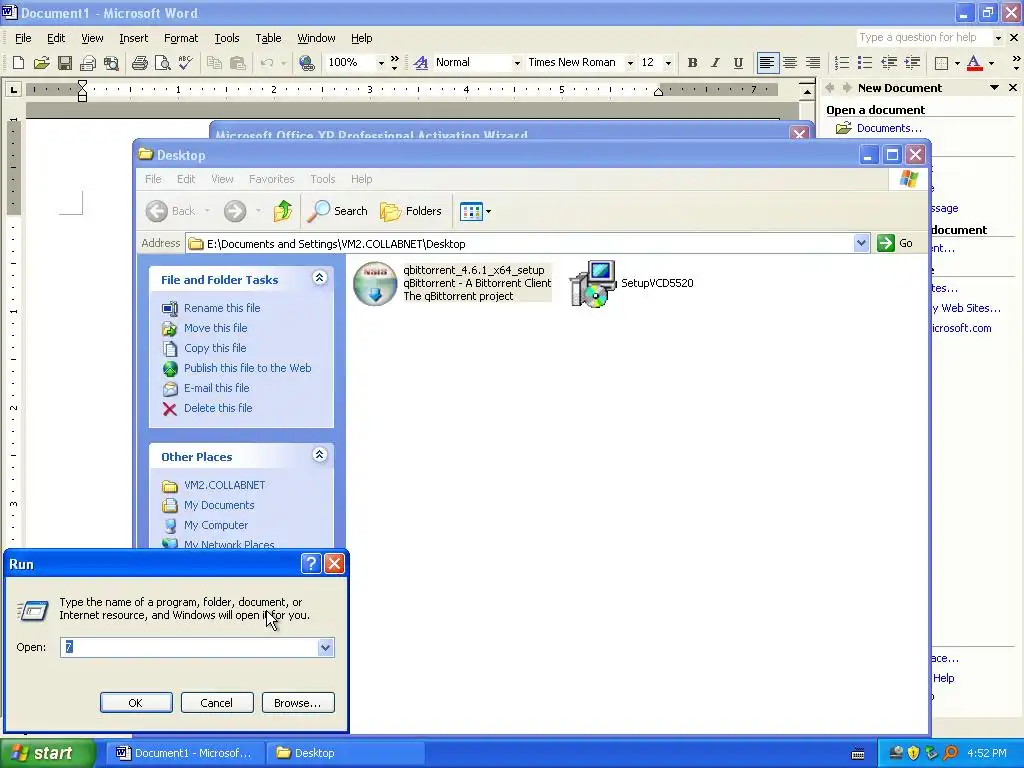1024x768 pixels.
Task: Insert a hyperlink using the globe icon
Action: click(x=306, y=63)
